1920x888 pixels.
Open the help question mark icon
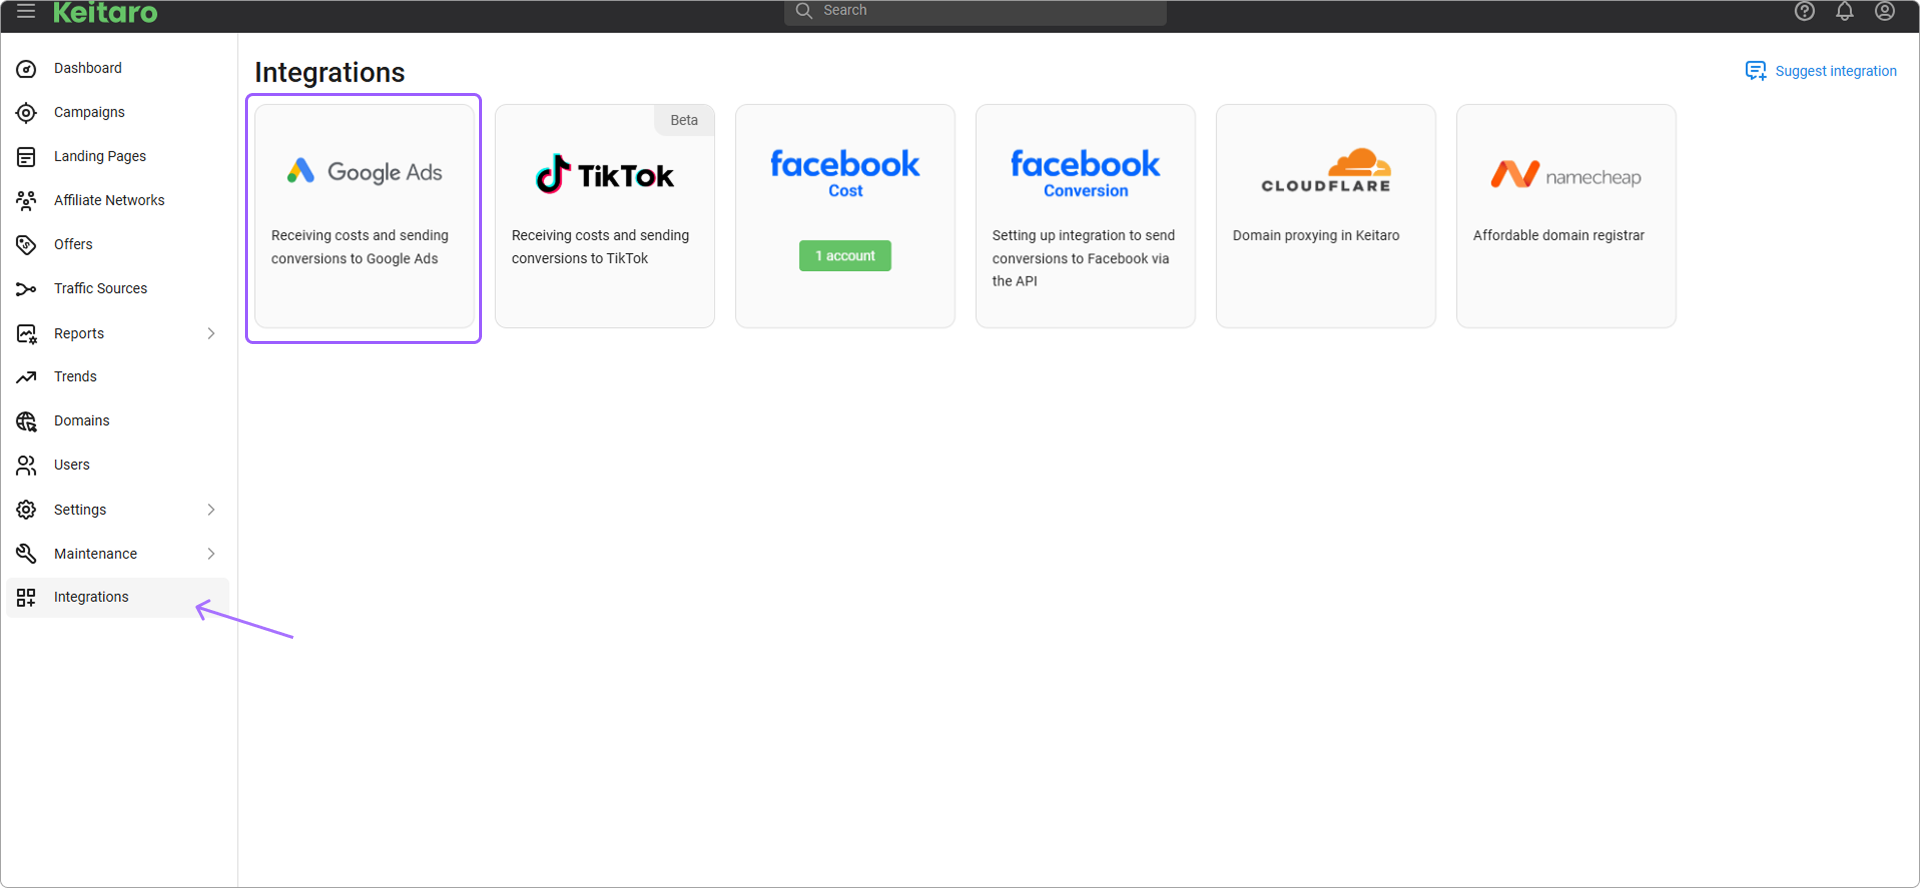pyautogui.click(x=1804, y=11)
